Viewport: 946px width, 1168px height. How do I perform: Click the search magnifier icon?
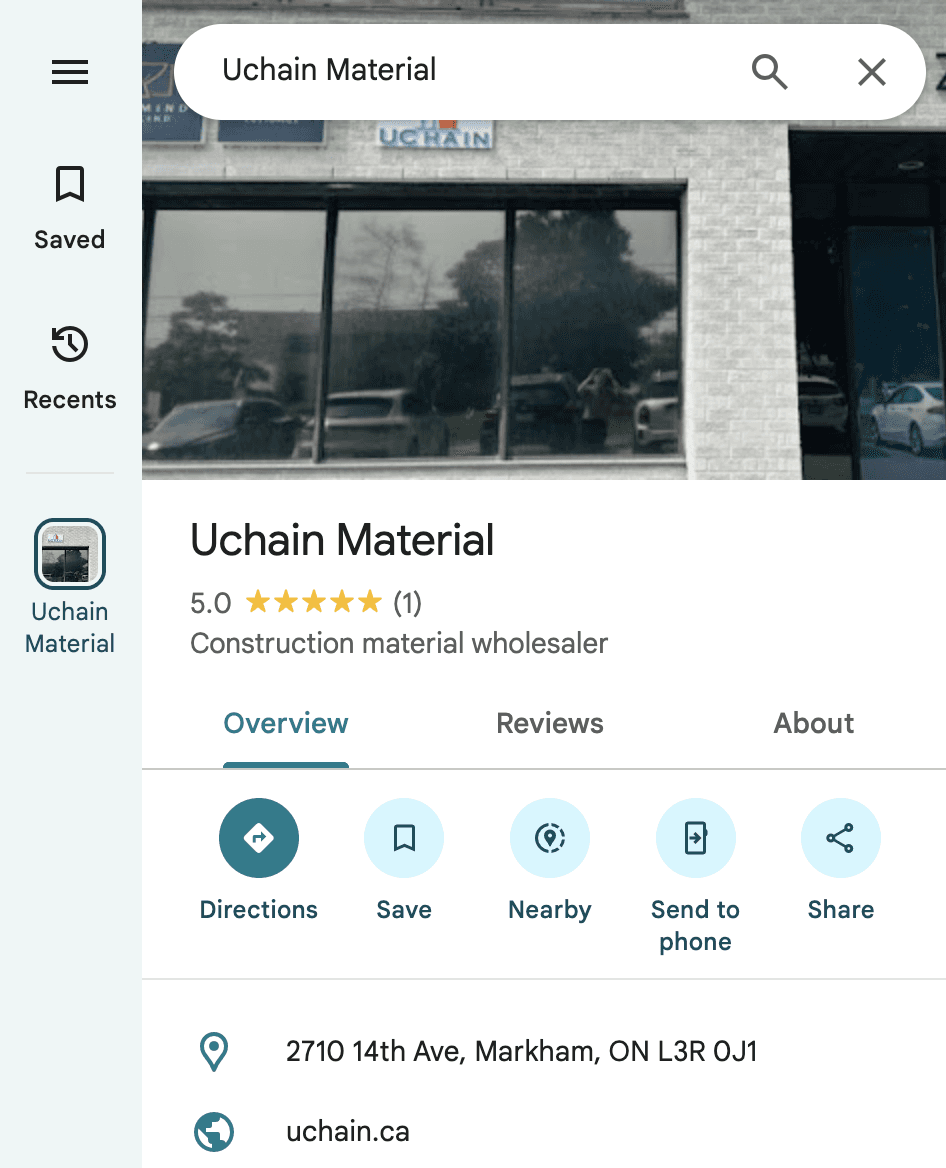click(769, 72)
